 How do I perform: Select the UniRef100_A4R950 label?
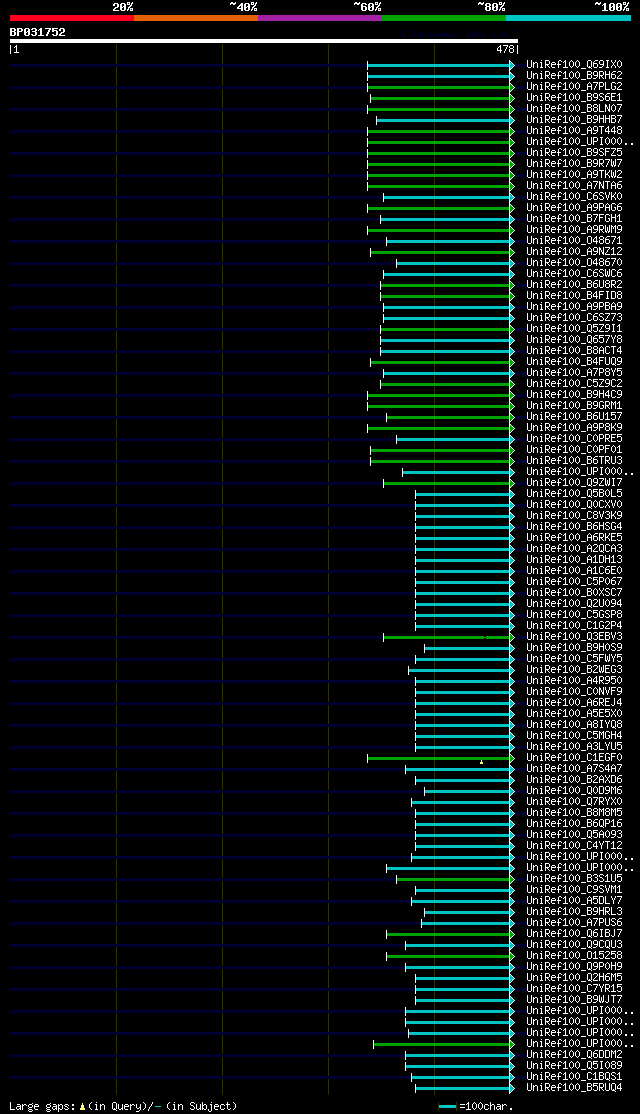tap(575, 681)
